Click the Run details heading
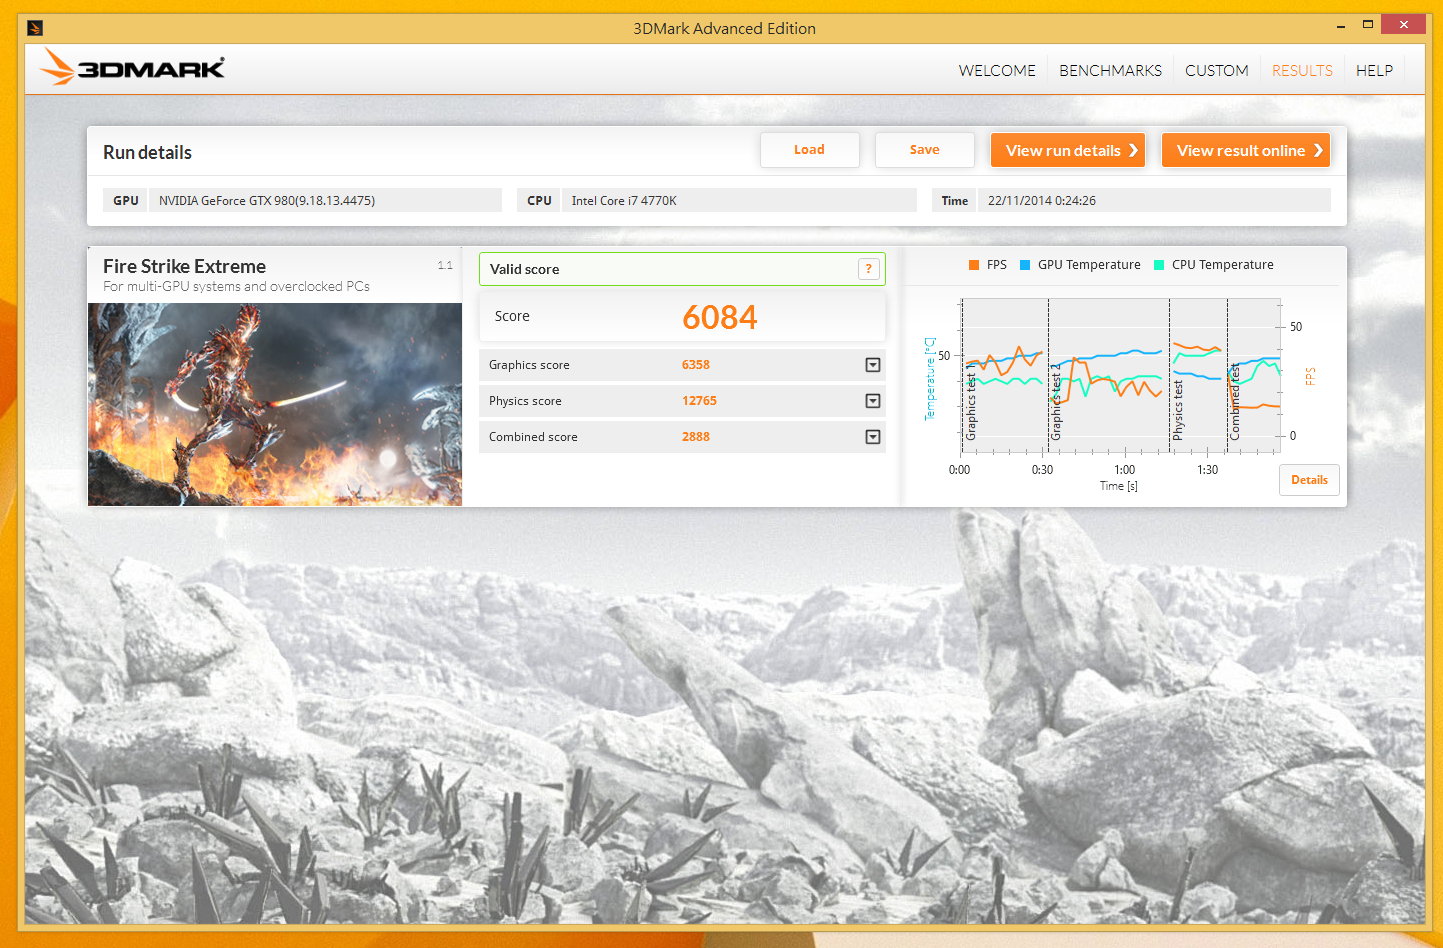This screenshot has height=948, width=1443. [x=147, y=152]
